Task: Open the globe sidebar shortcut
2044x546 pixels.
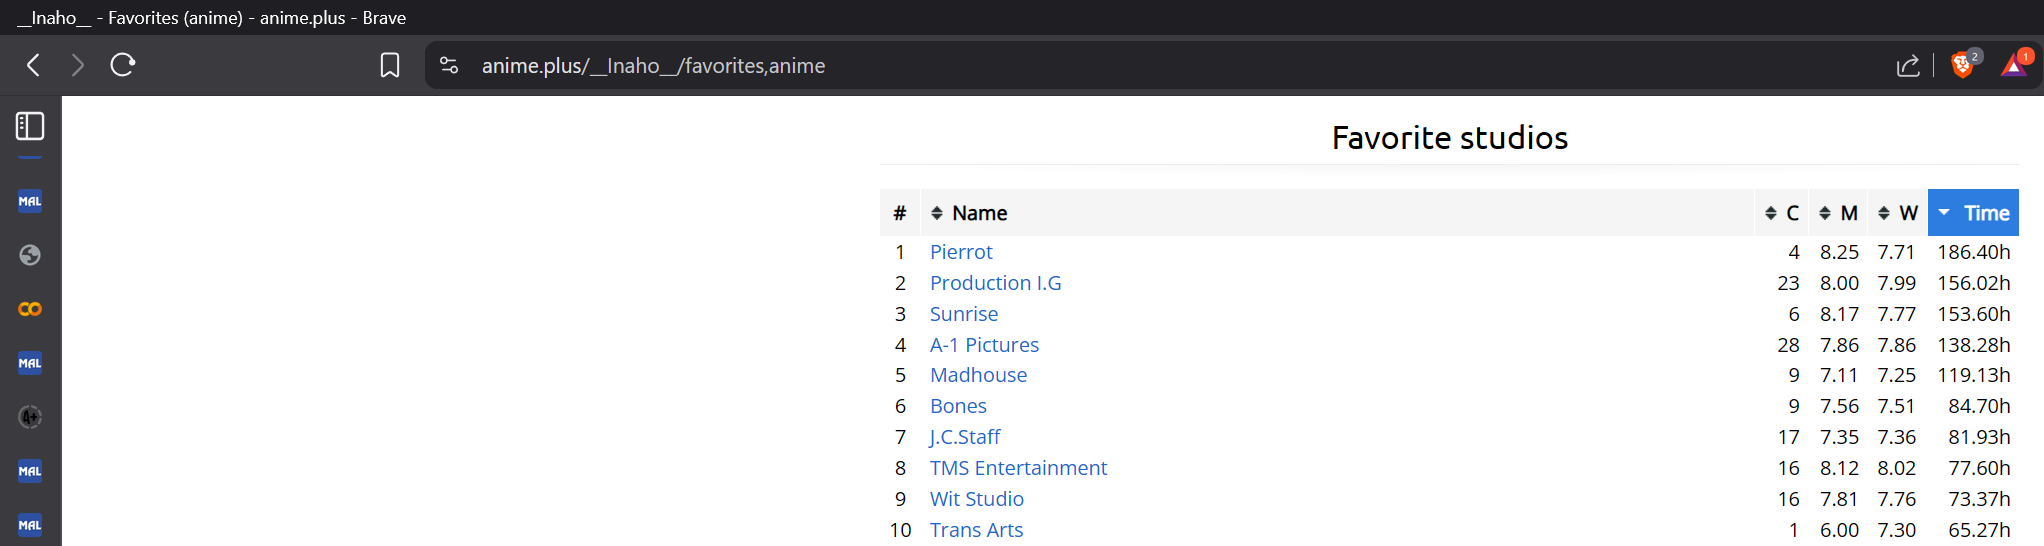Action: (x=30, y=255)
